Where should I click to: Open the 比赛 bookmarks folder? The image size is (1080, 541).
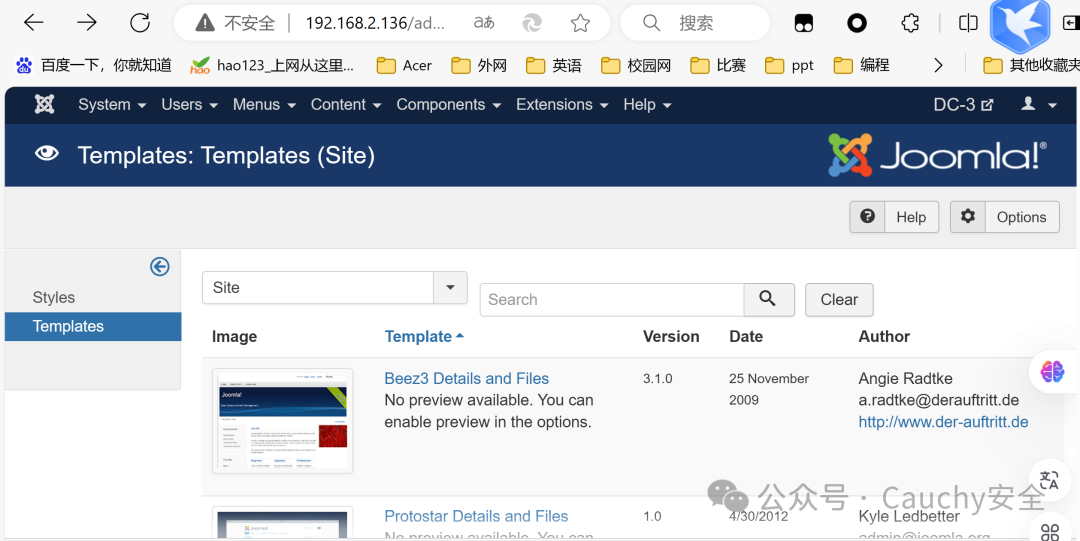pyautogui.click(x=718, y=65)
